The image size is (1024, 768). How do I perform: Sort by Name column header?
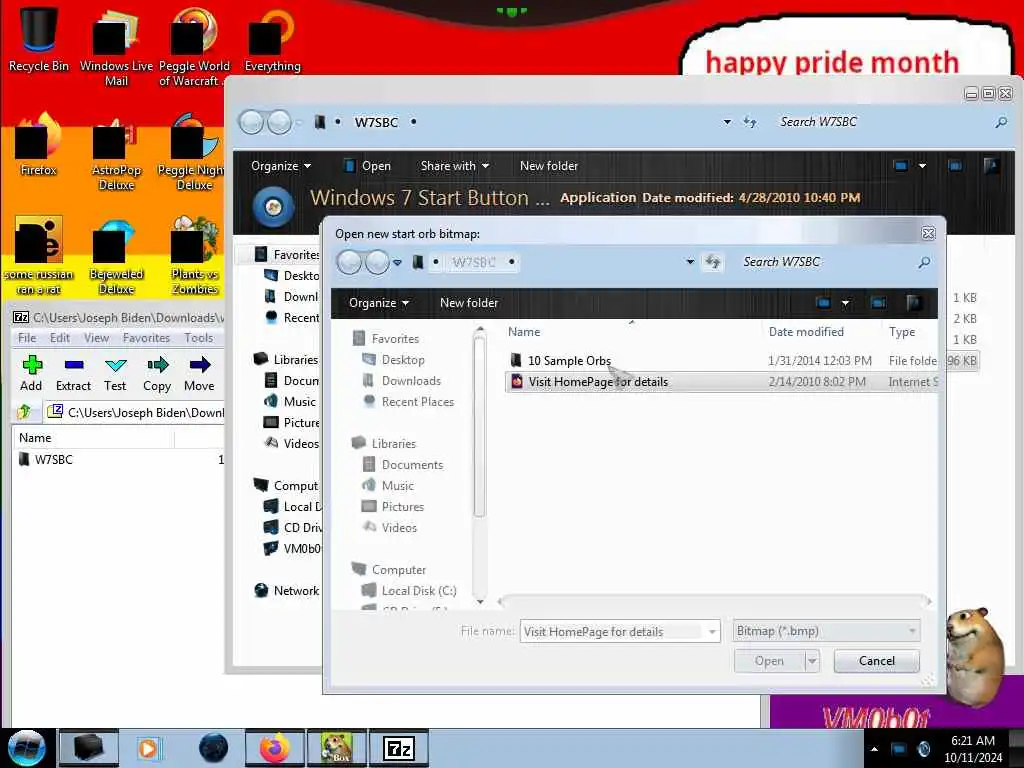(x=524, y=332)
